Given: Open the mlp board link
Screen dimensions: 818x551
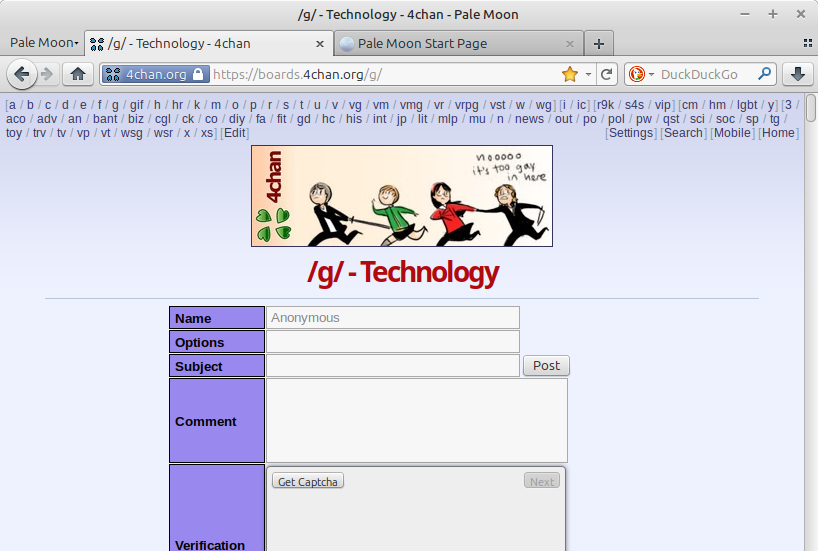Looking at the screenshot, I should click(x=448, y=119).
